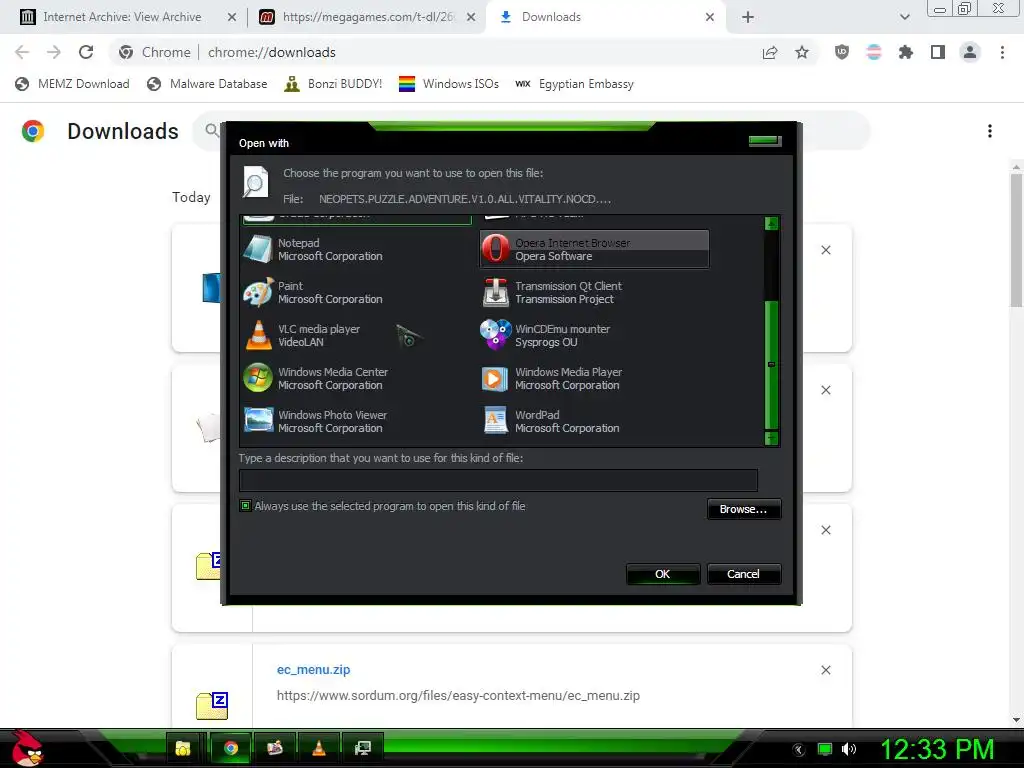Close the Downloads tab
Screen dimensions: 1024x768
710,17
